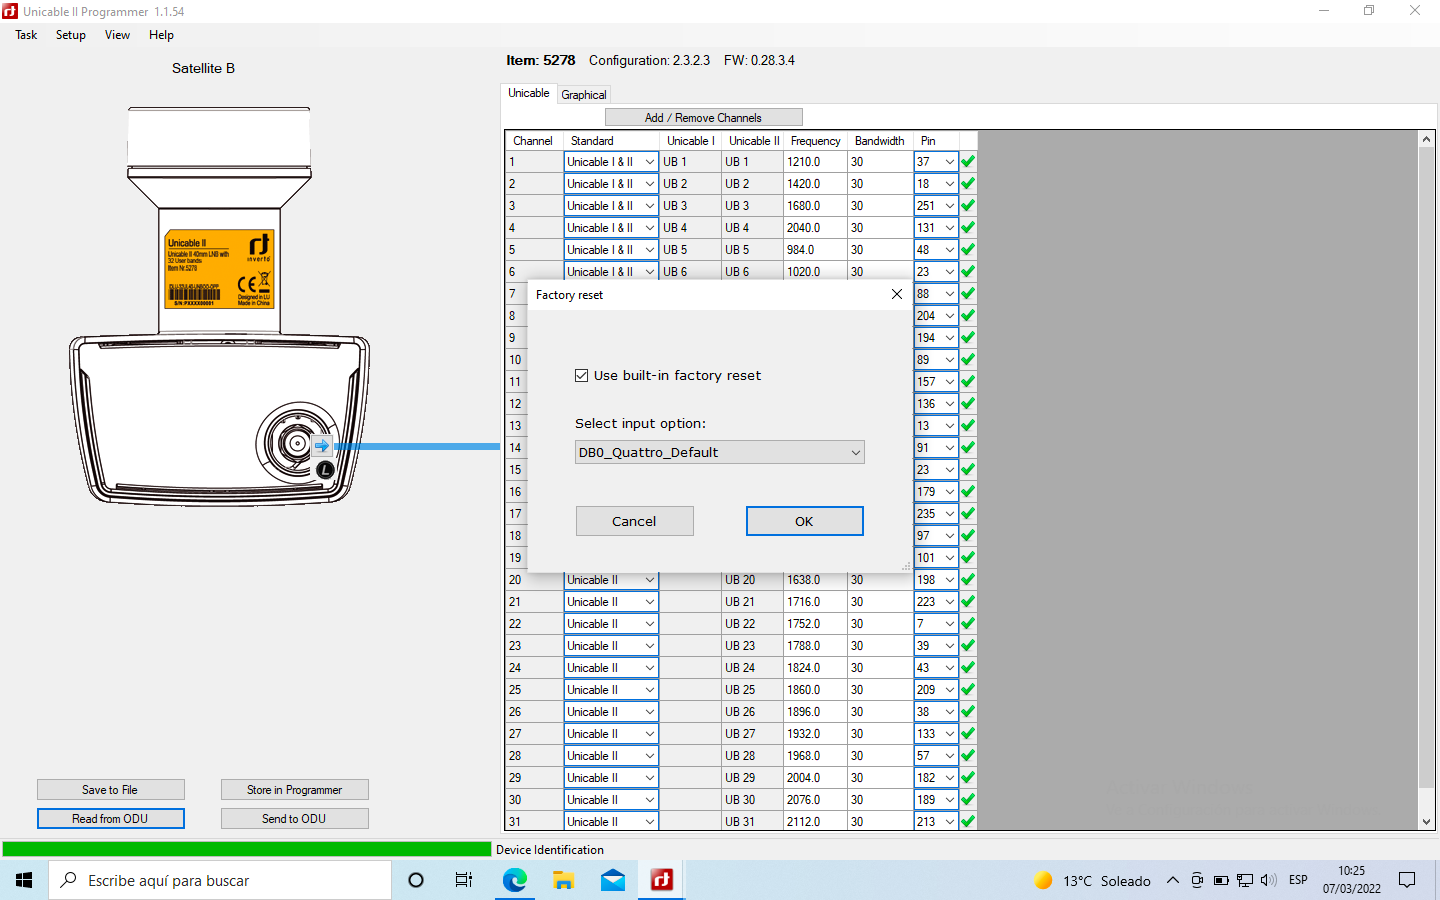Open Microsoft Edge from the taskbar
The height and width of the screenshot is (900, 1440).
[x=514, y=880]
